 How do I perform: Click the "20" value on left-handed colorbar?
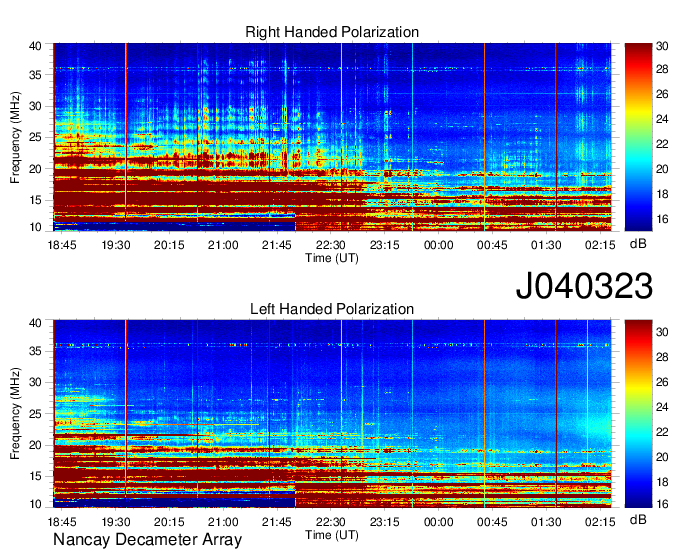point(662,457)
